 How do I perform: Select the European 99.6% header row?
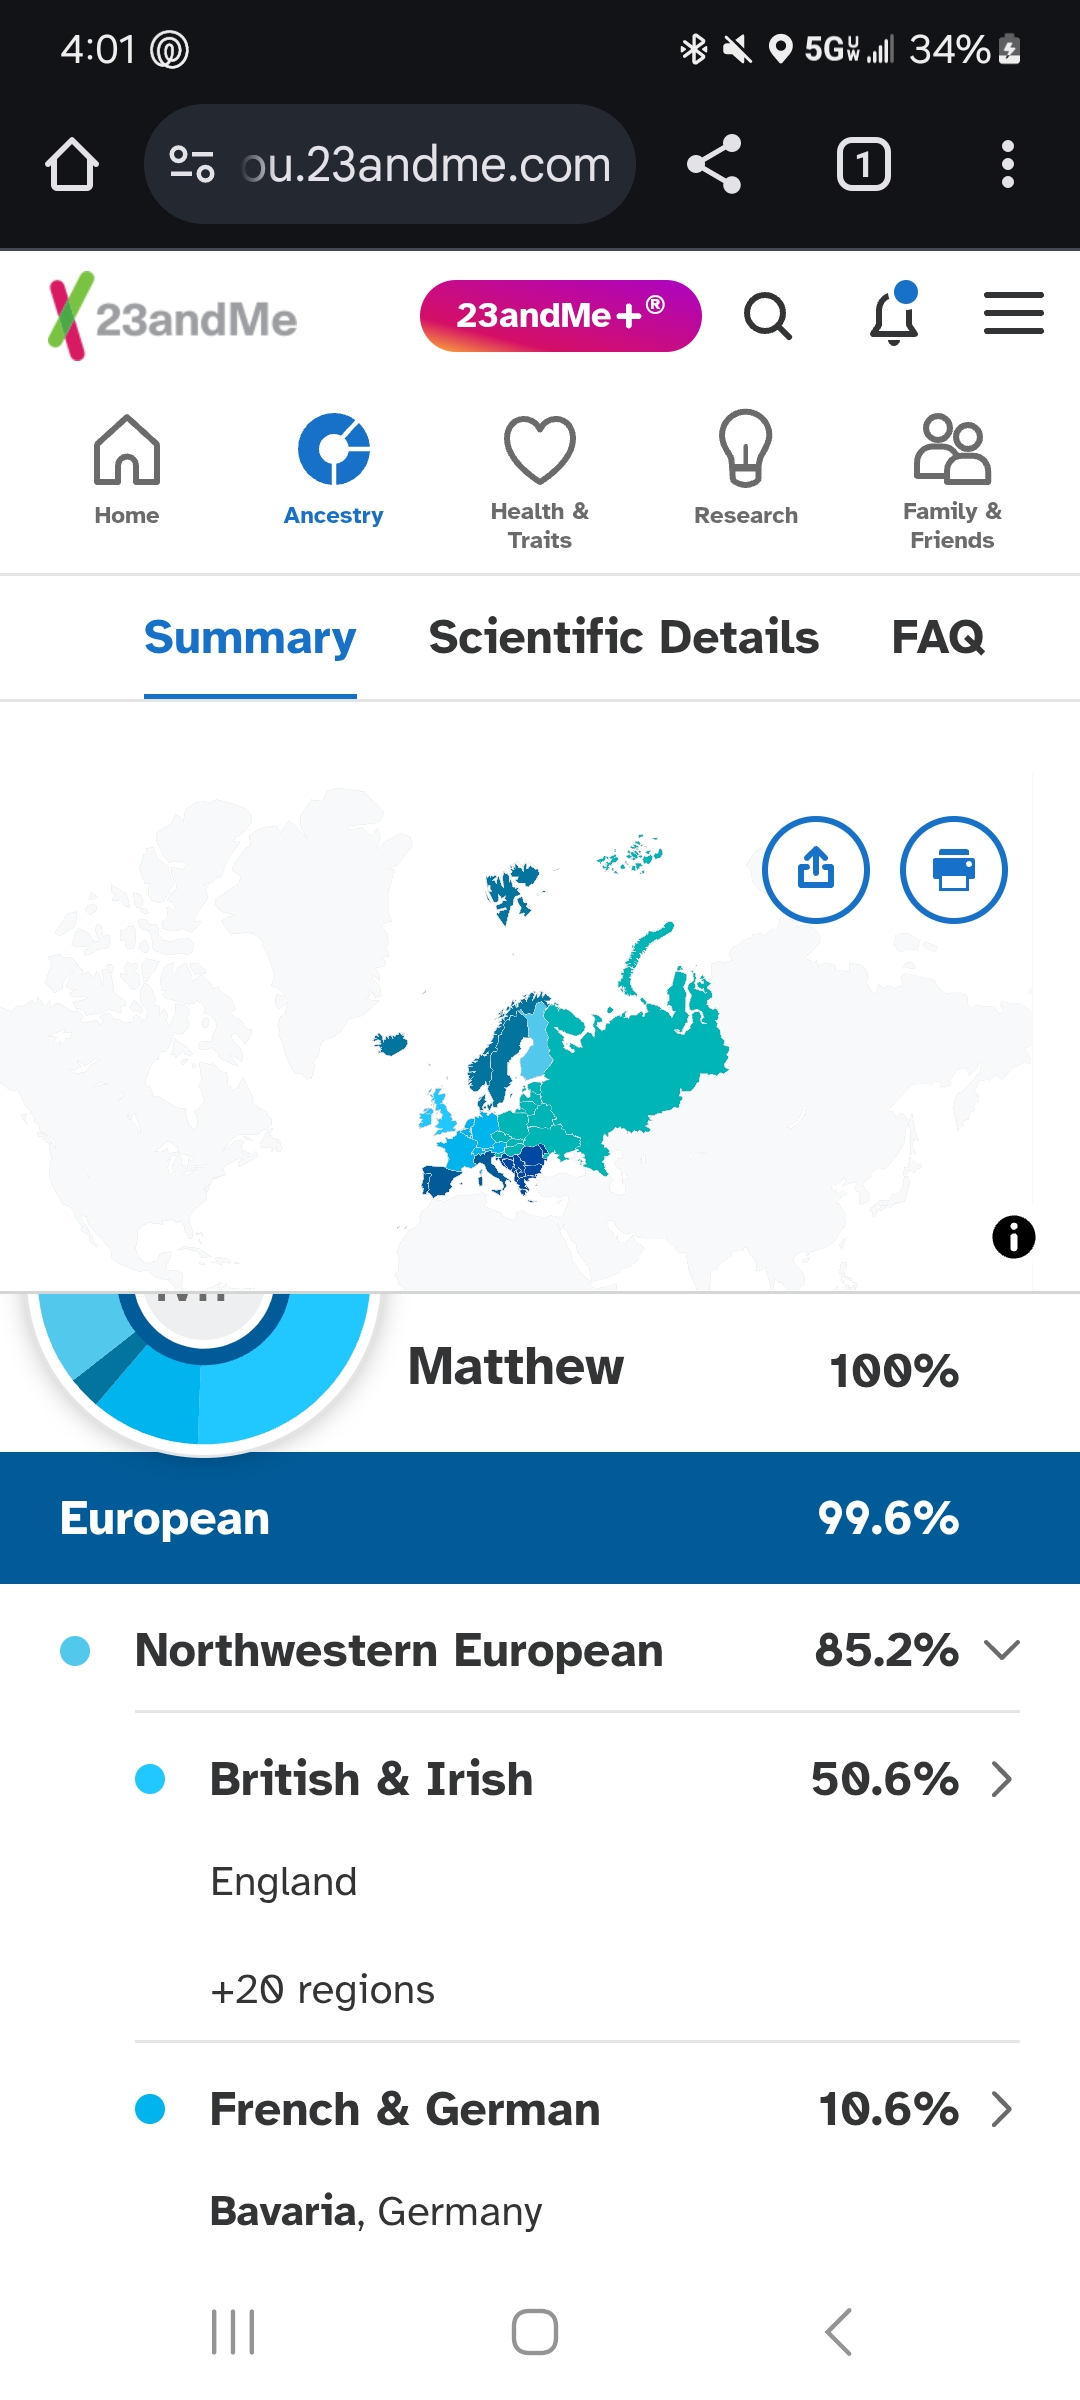pyautogui.click(x=540, y=1518)
